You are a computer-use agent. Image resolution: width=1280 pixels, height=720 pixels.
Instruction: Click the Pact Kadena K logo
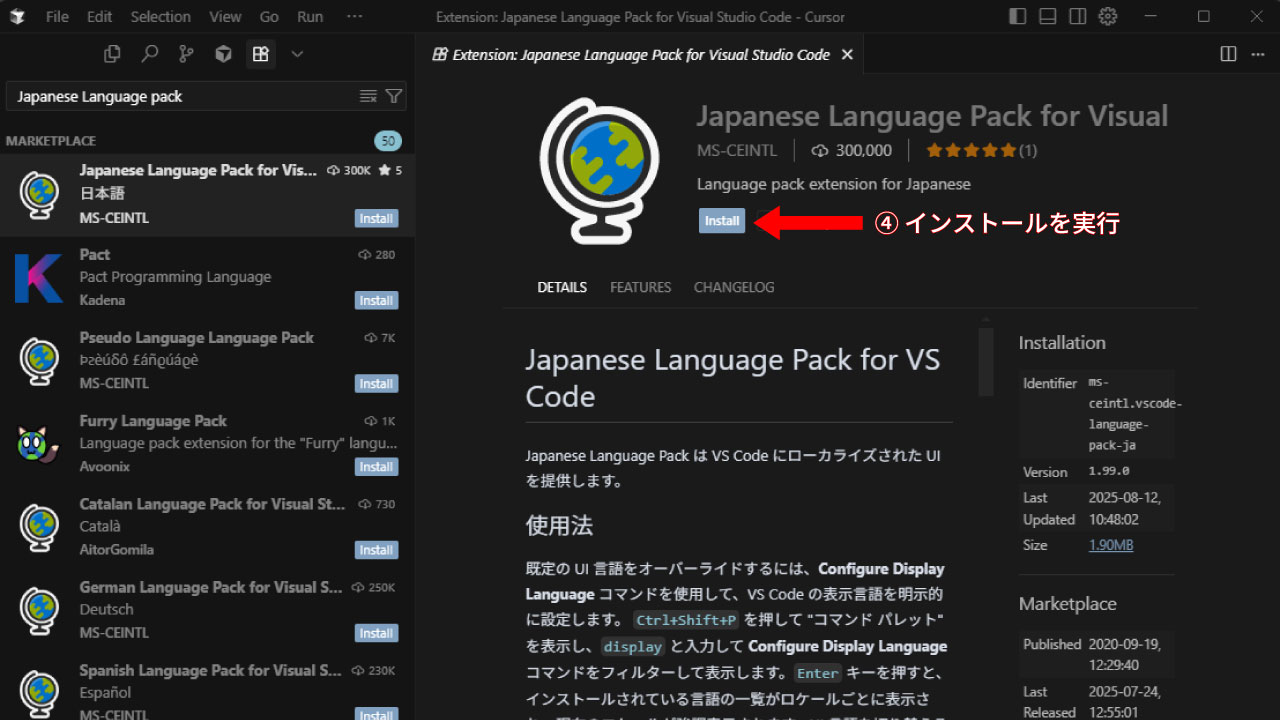(x=39, y=278)
